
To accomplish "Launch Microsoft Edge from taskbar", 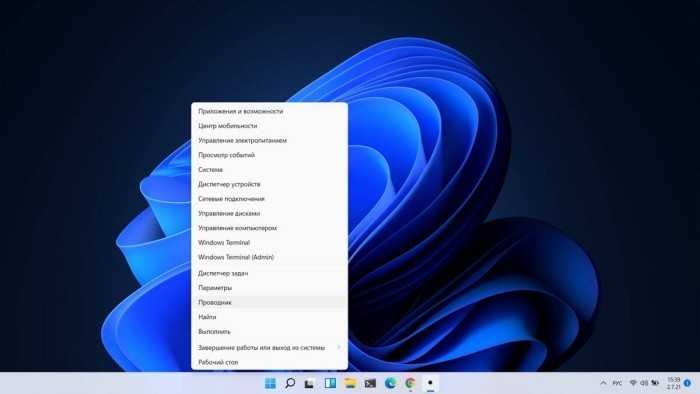I will 390,383.
